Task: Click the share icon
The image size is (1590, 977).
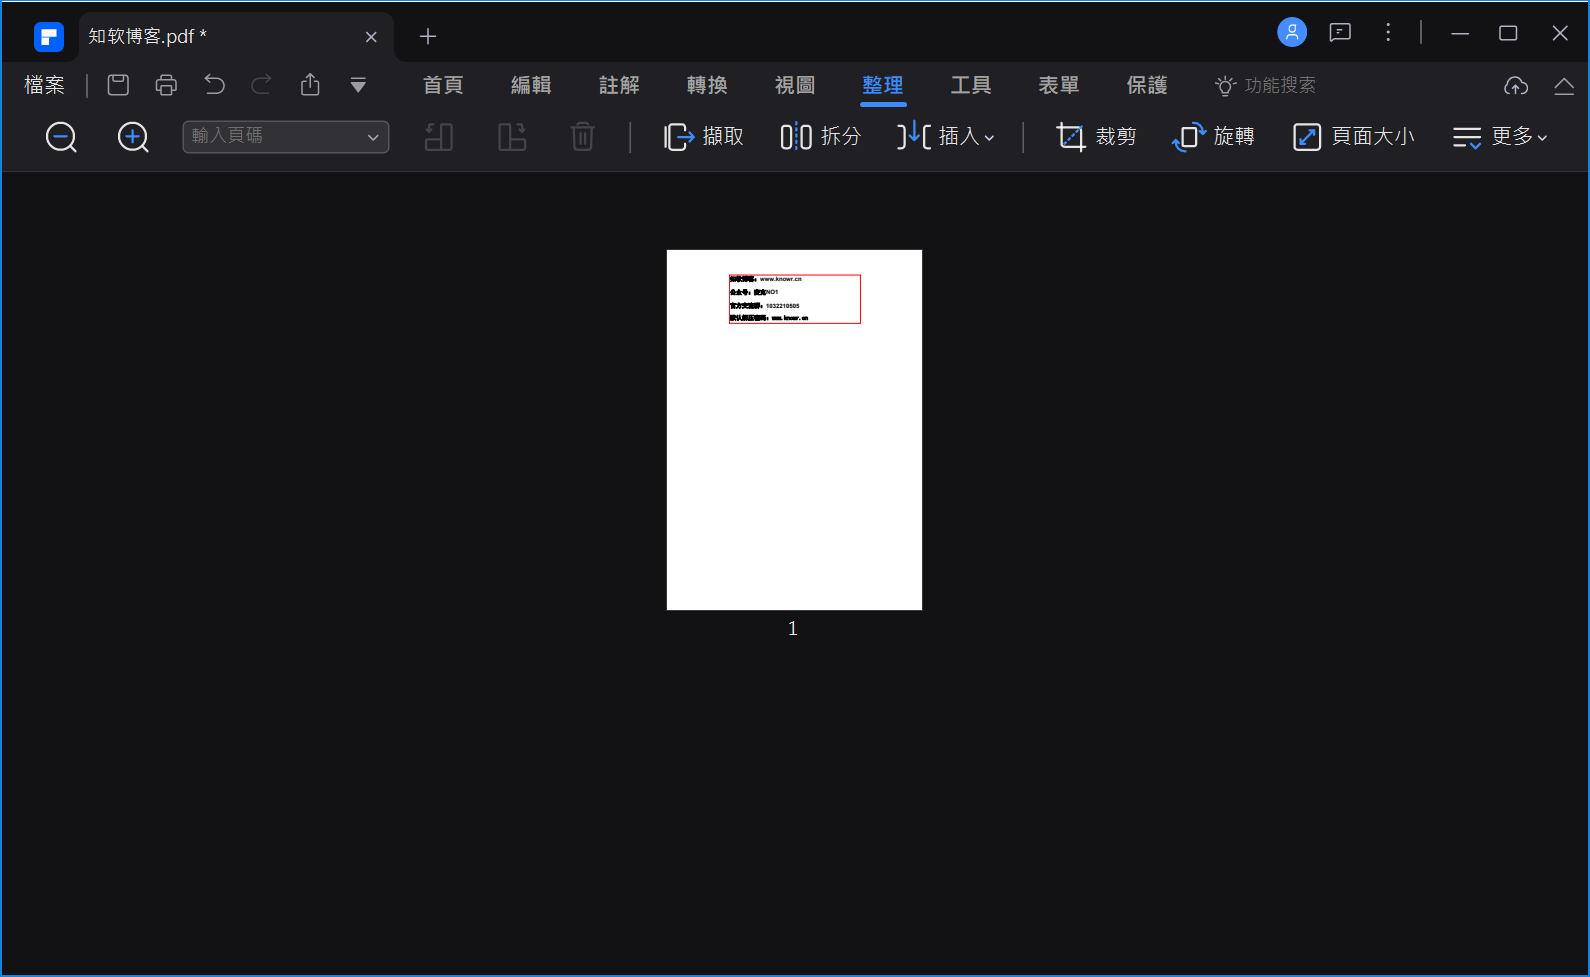Action: point(310,85)
